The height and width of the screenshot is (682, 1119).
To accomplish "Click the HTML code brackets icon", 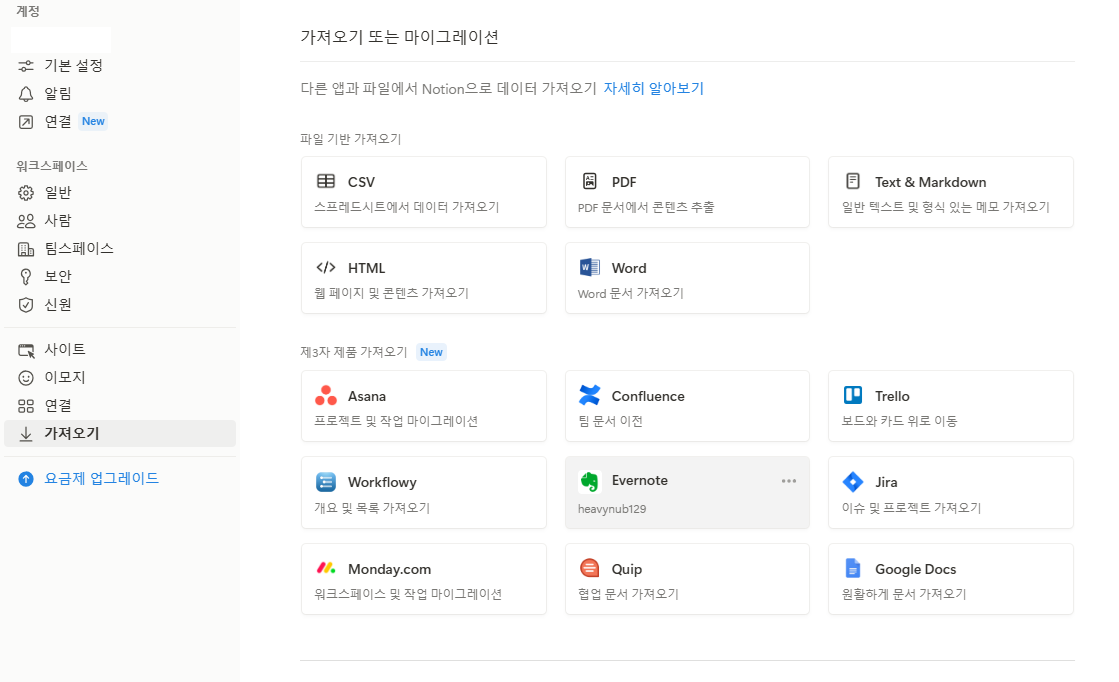I will [325, 268].
